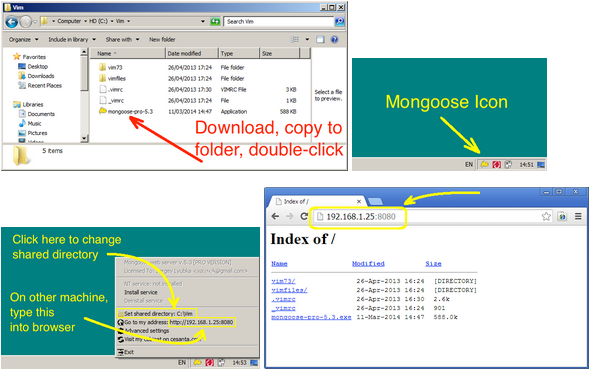590x370 pixels.
Task: Choose Install service in Mongoose menu
Action: click(141, 292)
